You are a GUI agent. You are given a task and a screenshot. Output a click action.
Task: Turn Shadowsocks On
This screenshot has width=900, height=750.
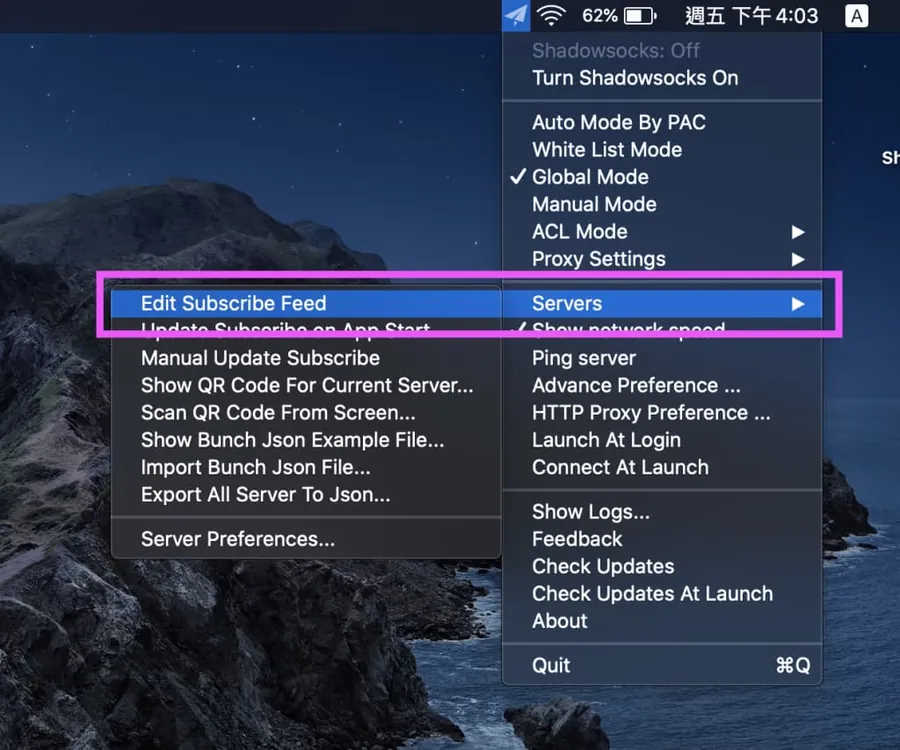[662, 78]
